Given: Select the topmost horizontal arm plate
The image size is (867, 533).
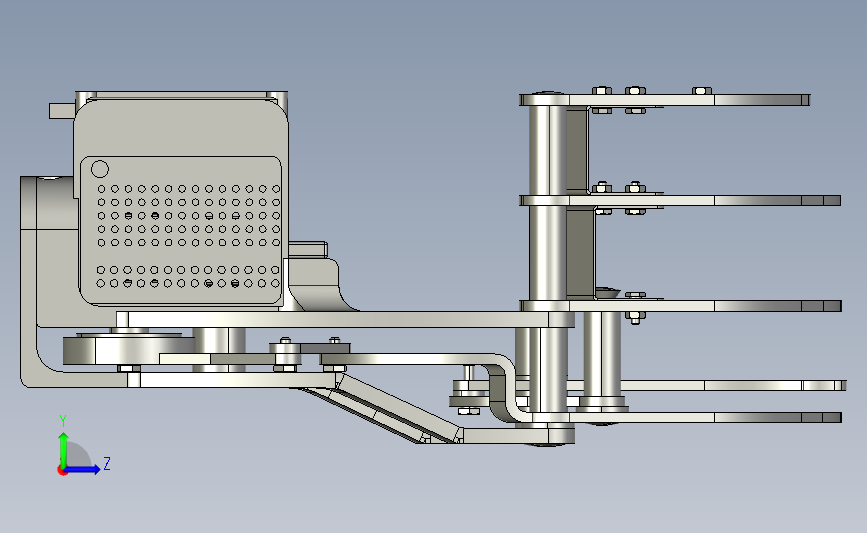Looking at the screenshot, I should click(665, 100).
